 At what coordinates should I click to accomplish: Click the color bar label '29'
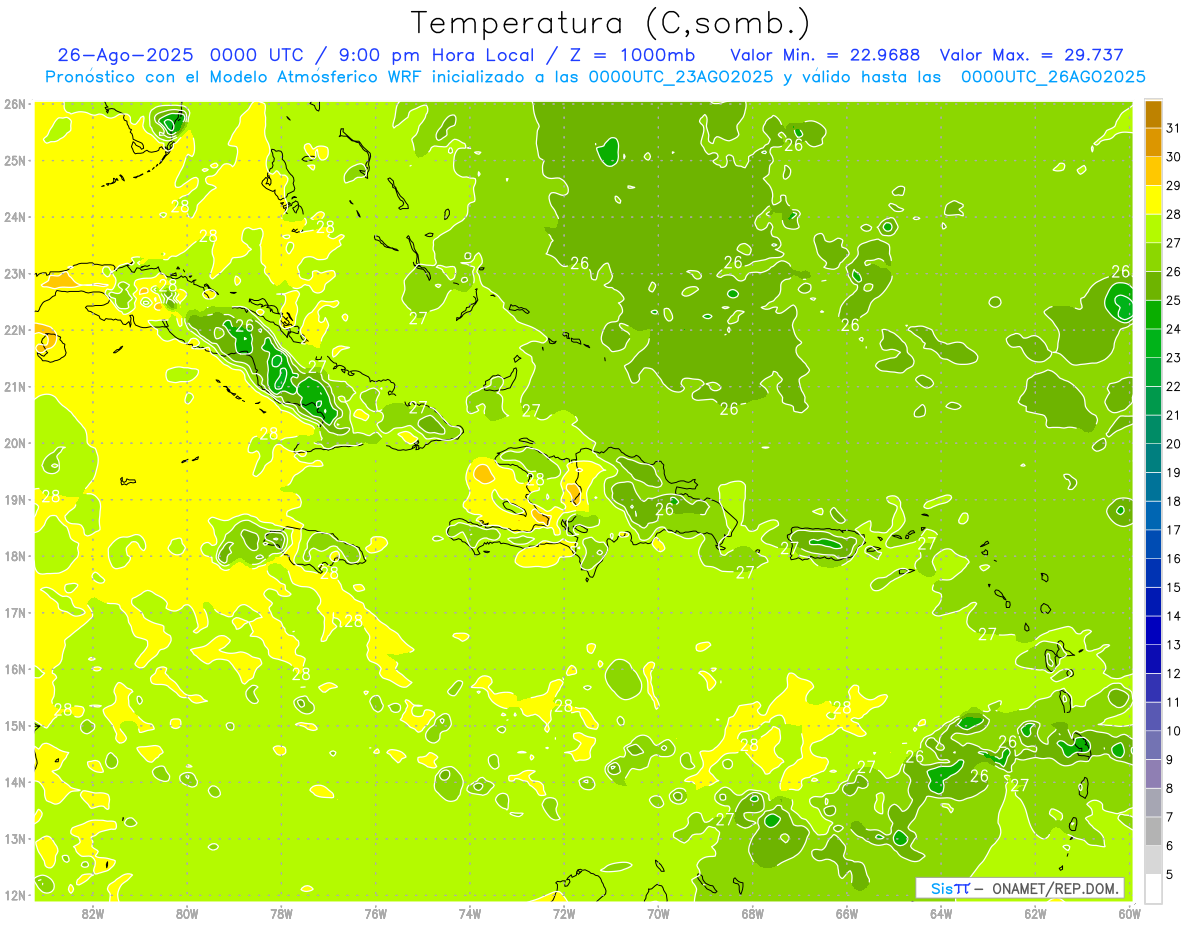(1174, 186)
